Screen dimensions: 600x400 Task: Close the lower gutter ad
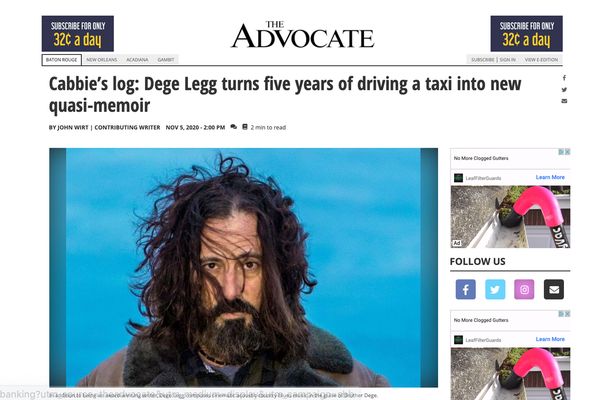(x=567, y=314)
